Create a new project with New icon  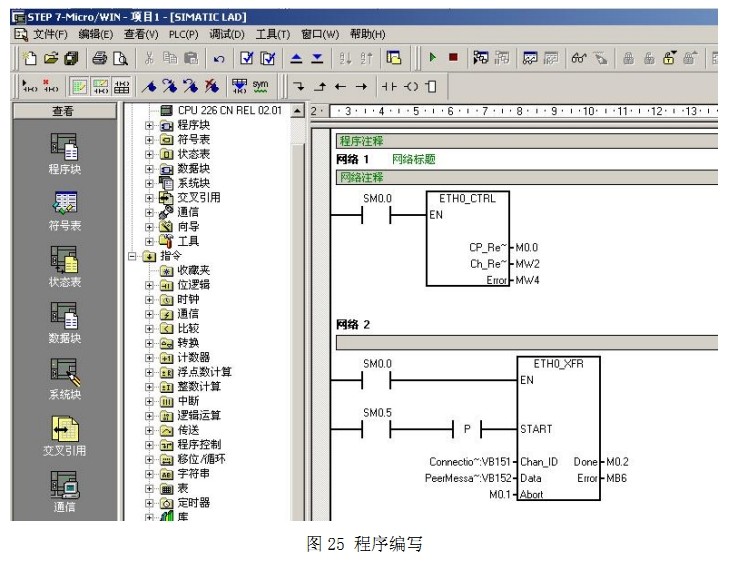coord(30,58)
